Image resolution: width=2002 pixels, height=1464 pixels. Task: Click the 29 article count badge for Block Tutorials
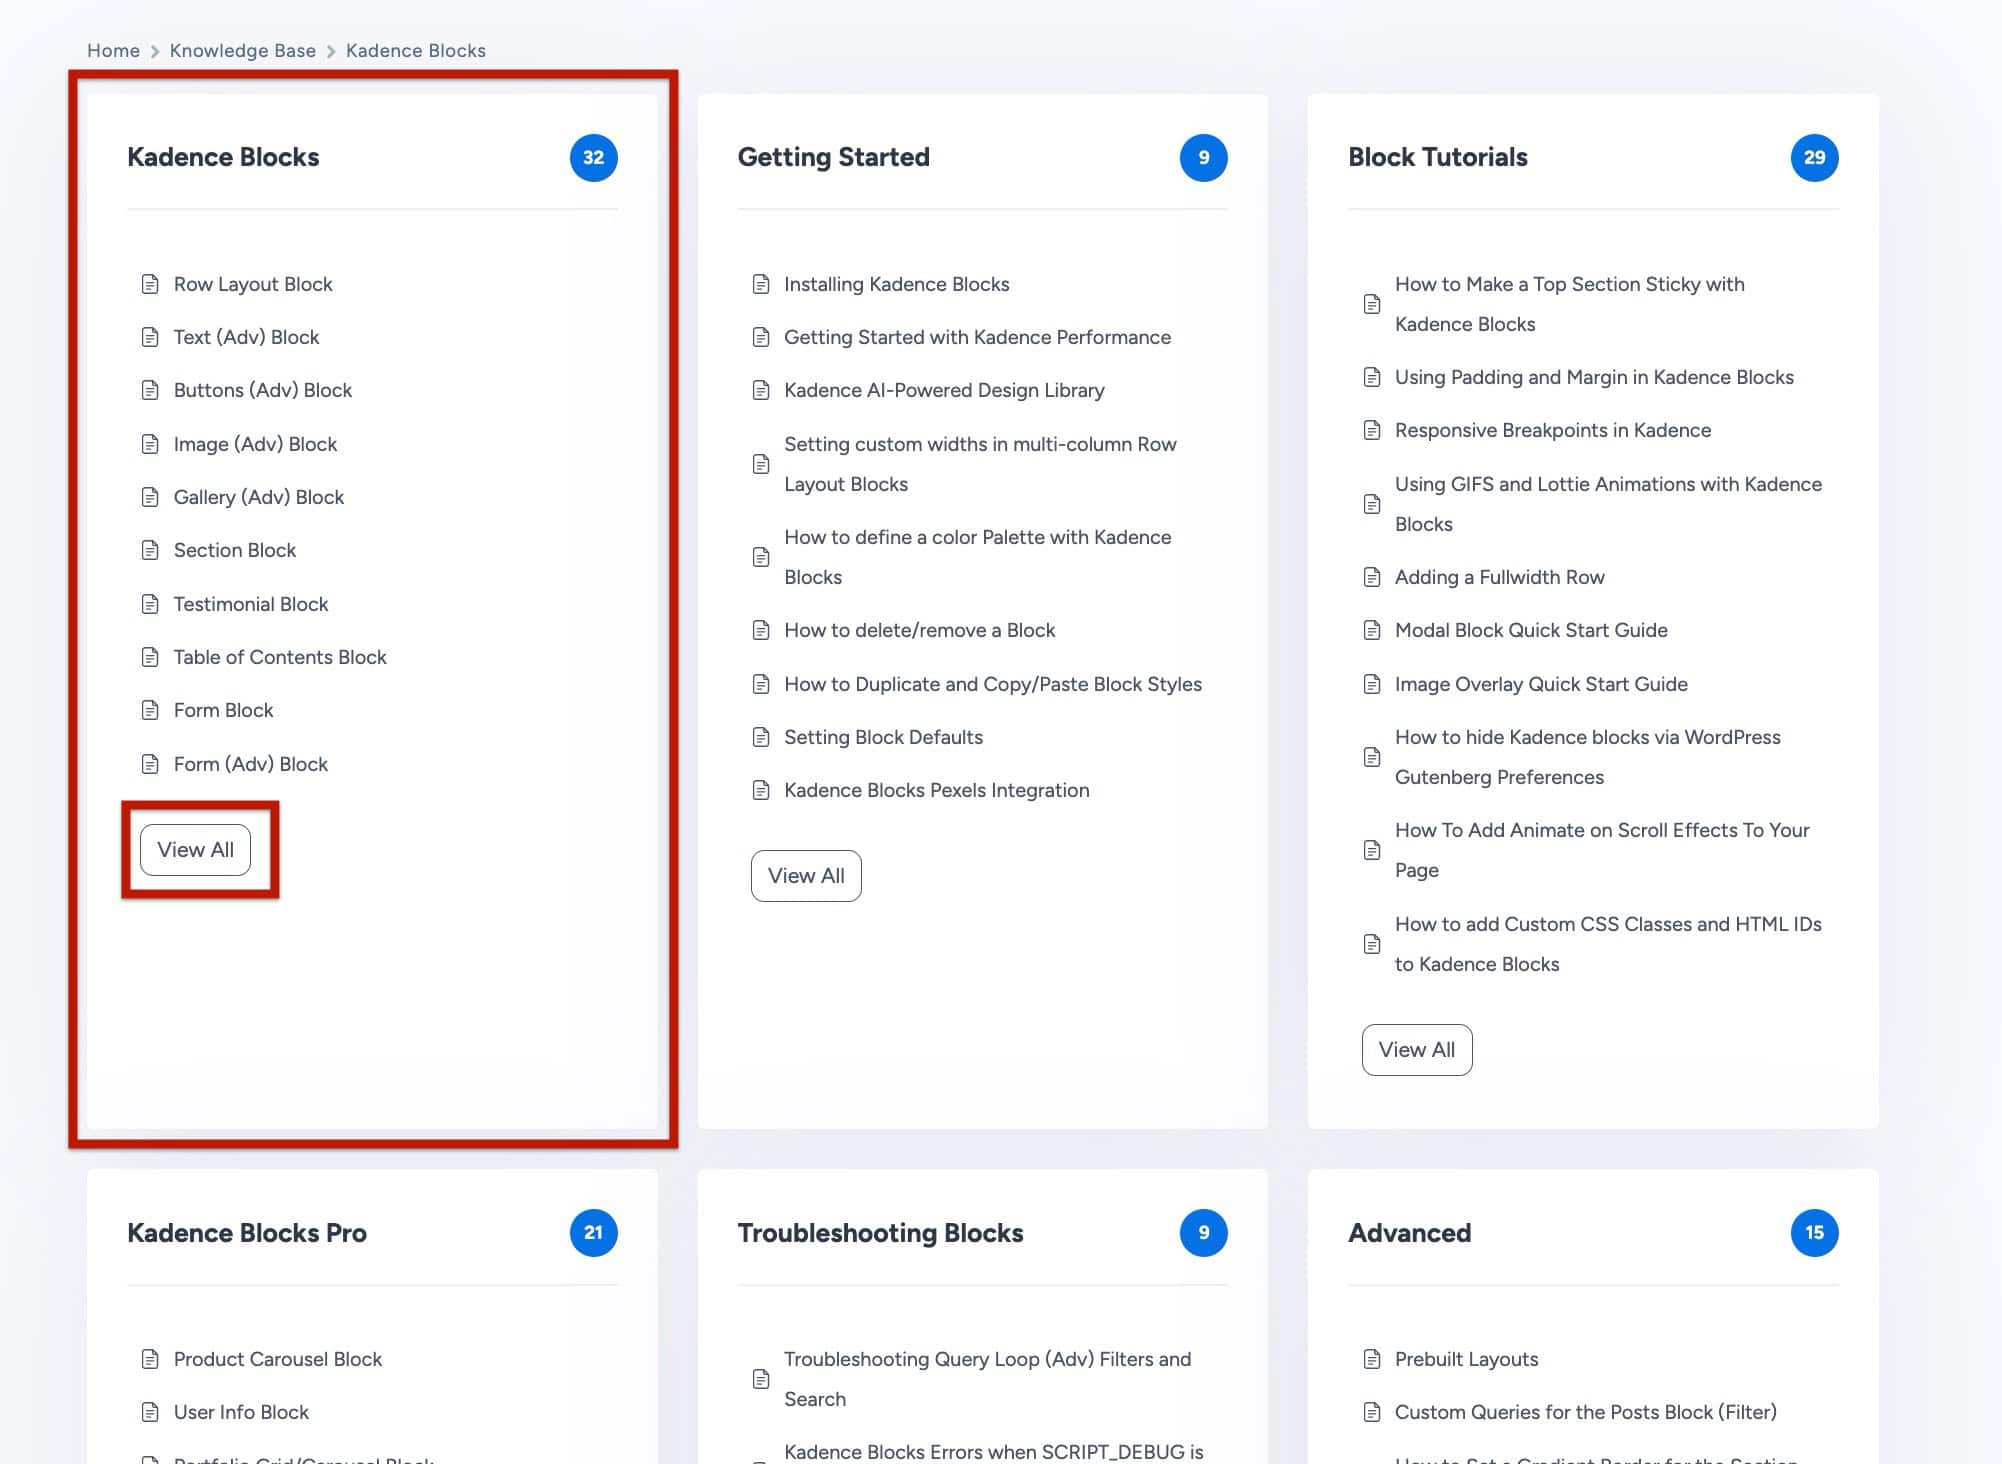(x=1814, y=157)
